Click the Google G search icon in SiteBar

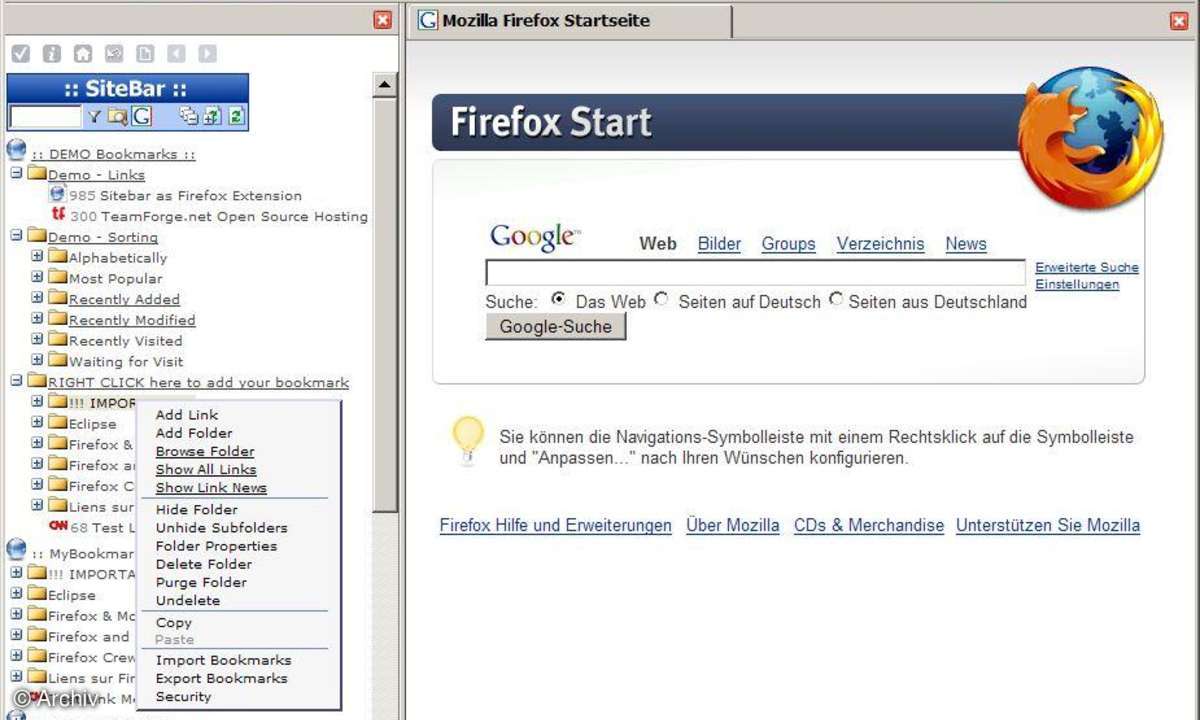[x=141, y=117]
